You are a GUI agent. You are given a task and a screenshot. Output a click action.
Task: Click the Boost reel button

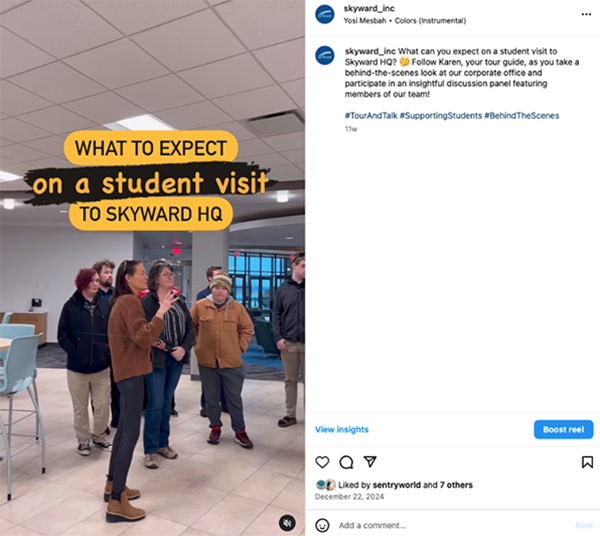(563, 429)
